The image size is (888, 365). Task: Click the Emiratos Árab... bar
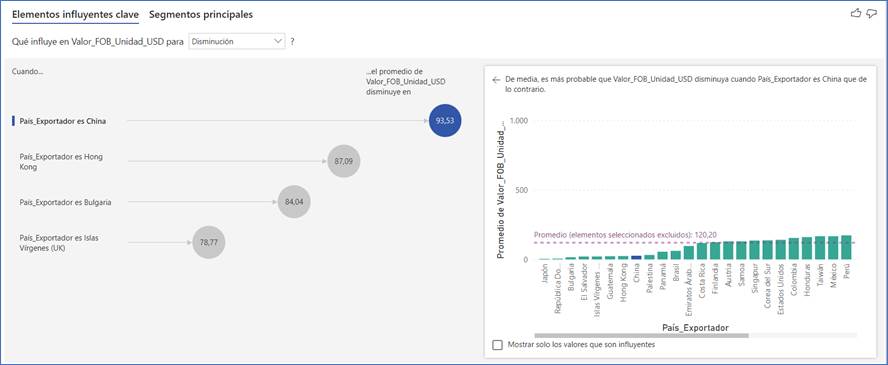pyautogui.click(x=689, y=253)
